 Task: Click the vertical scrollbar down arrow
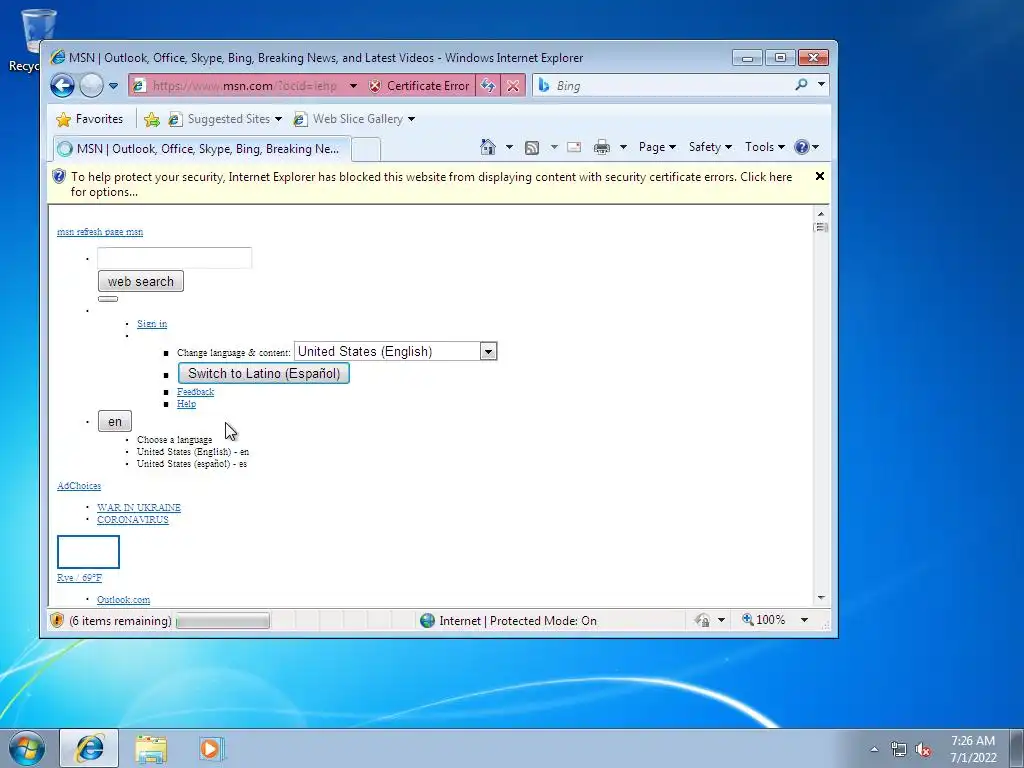(821, 598)
